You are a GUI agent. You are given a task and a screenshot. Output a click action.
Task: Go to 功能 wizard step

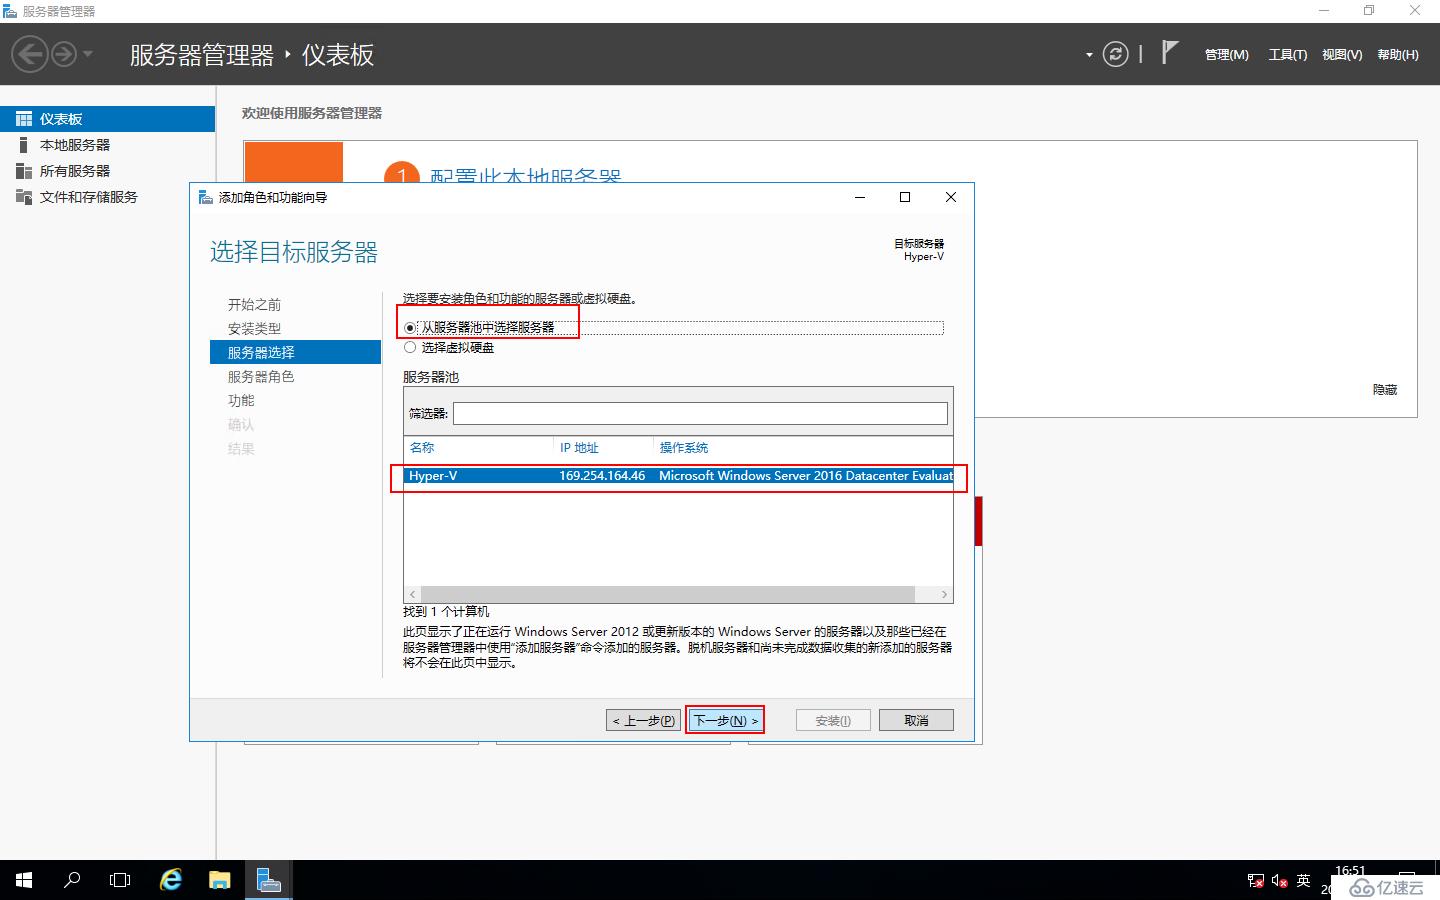241,401
